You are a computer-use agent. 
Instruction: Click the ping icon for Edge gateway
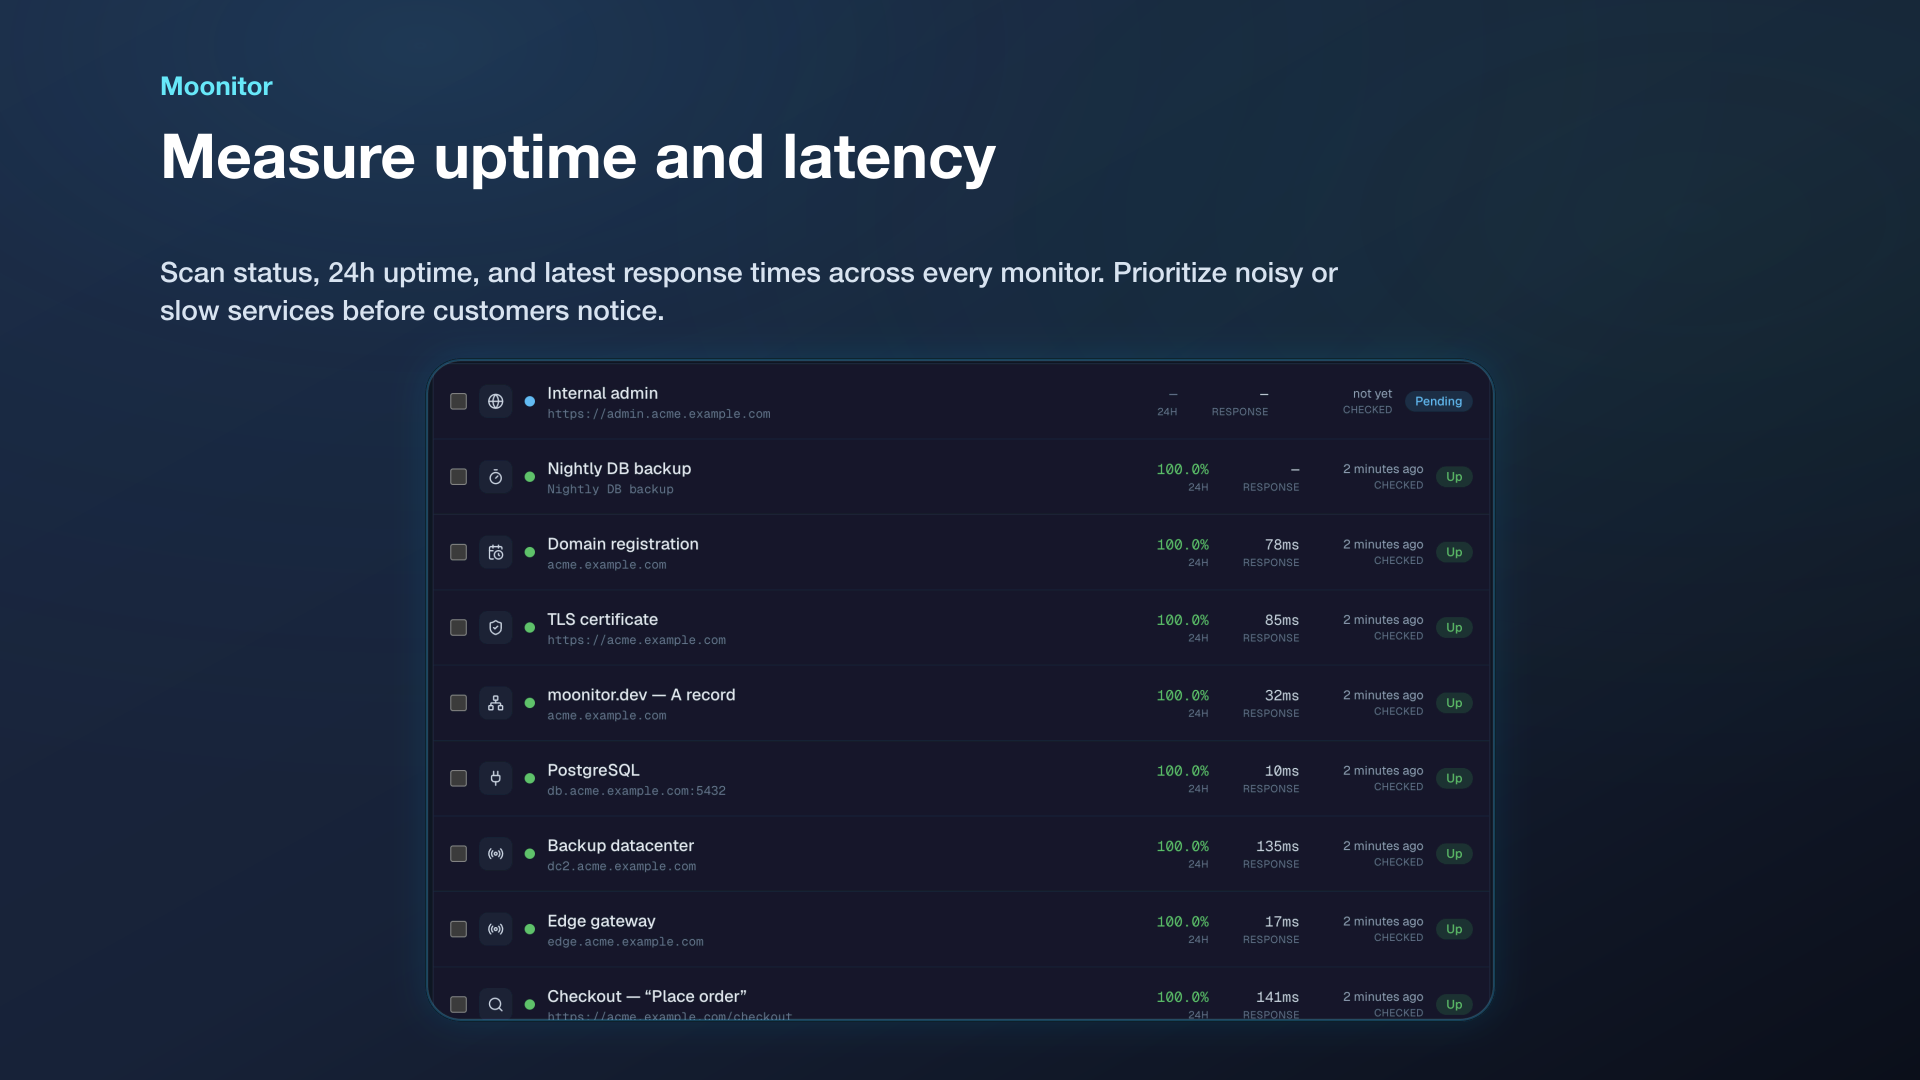pos(495,929)
